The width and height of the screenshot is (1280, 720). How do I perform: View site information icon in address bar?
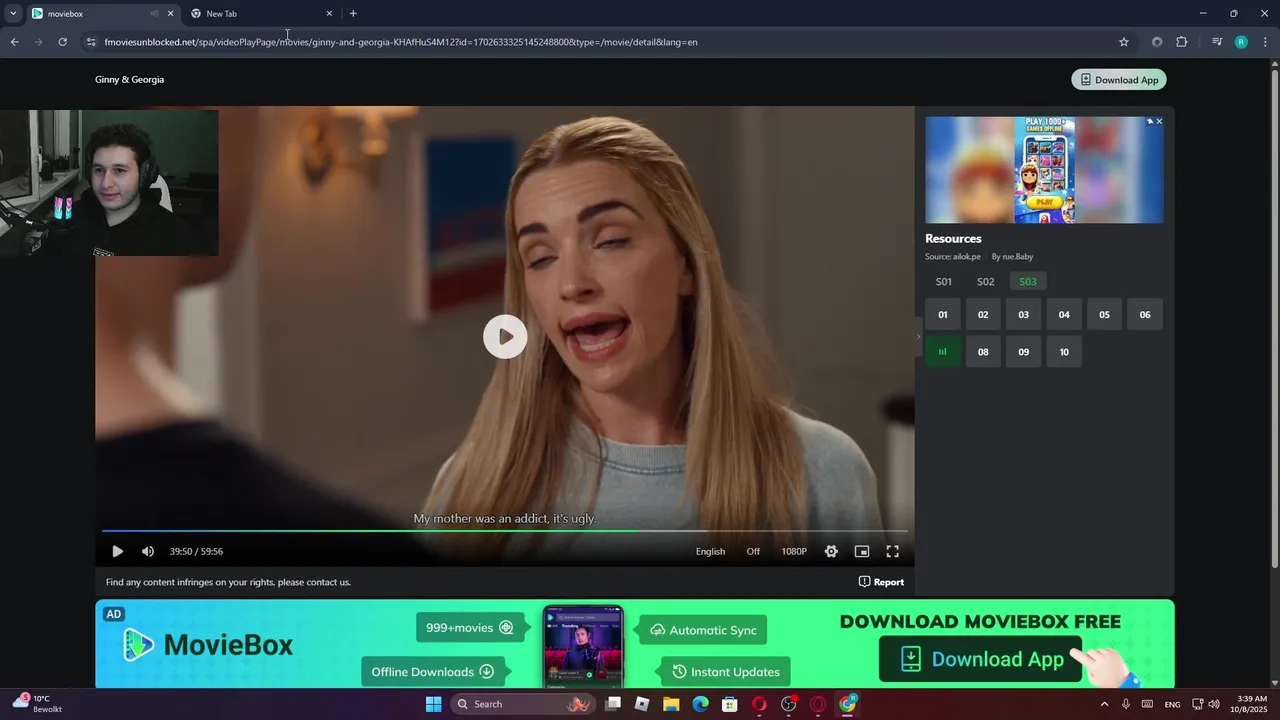coord(91,42)
